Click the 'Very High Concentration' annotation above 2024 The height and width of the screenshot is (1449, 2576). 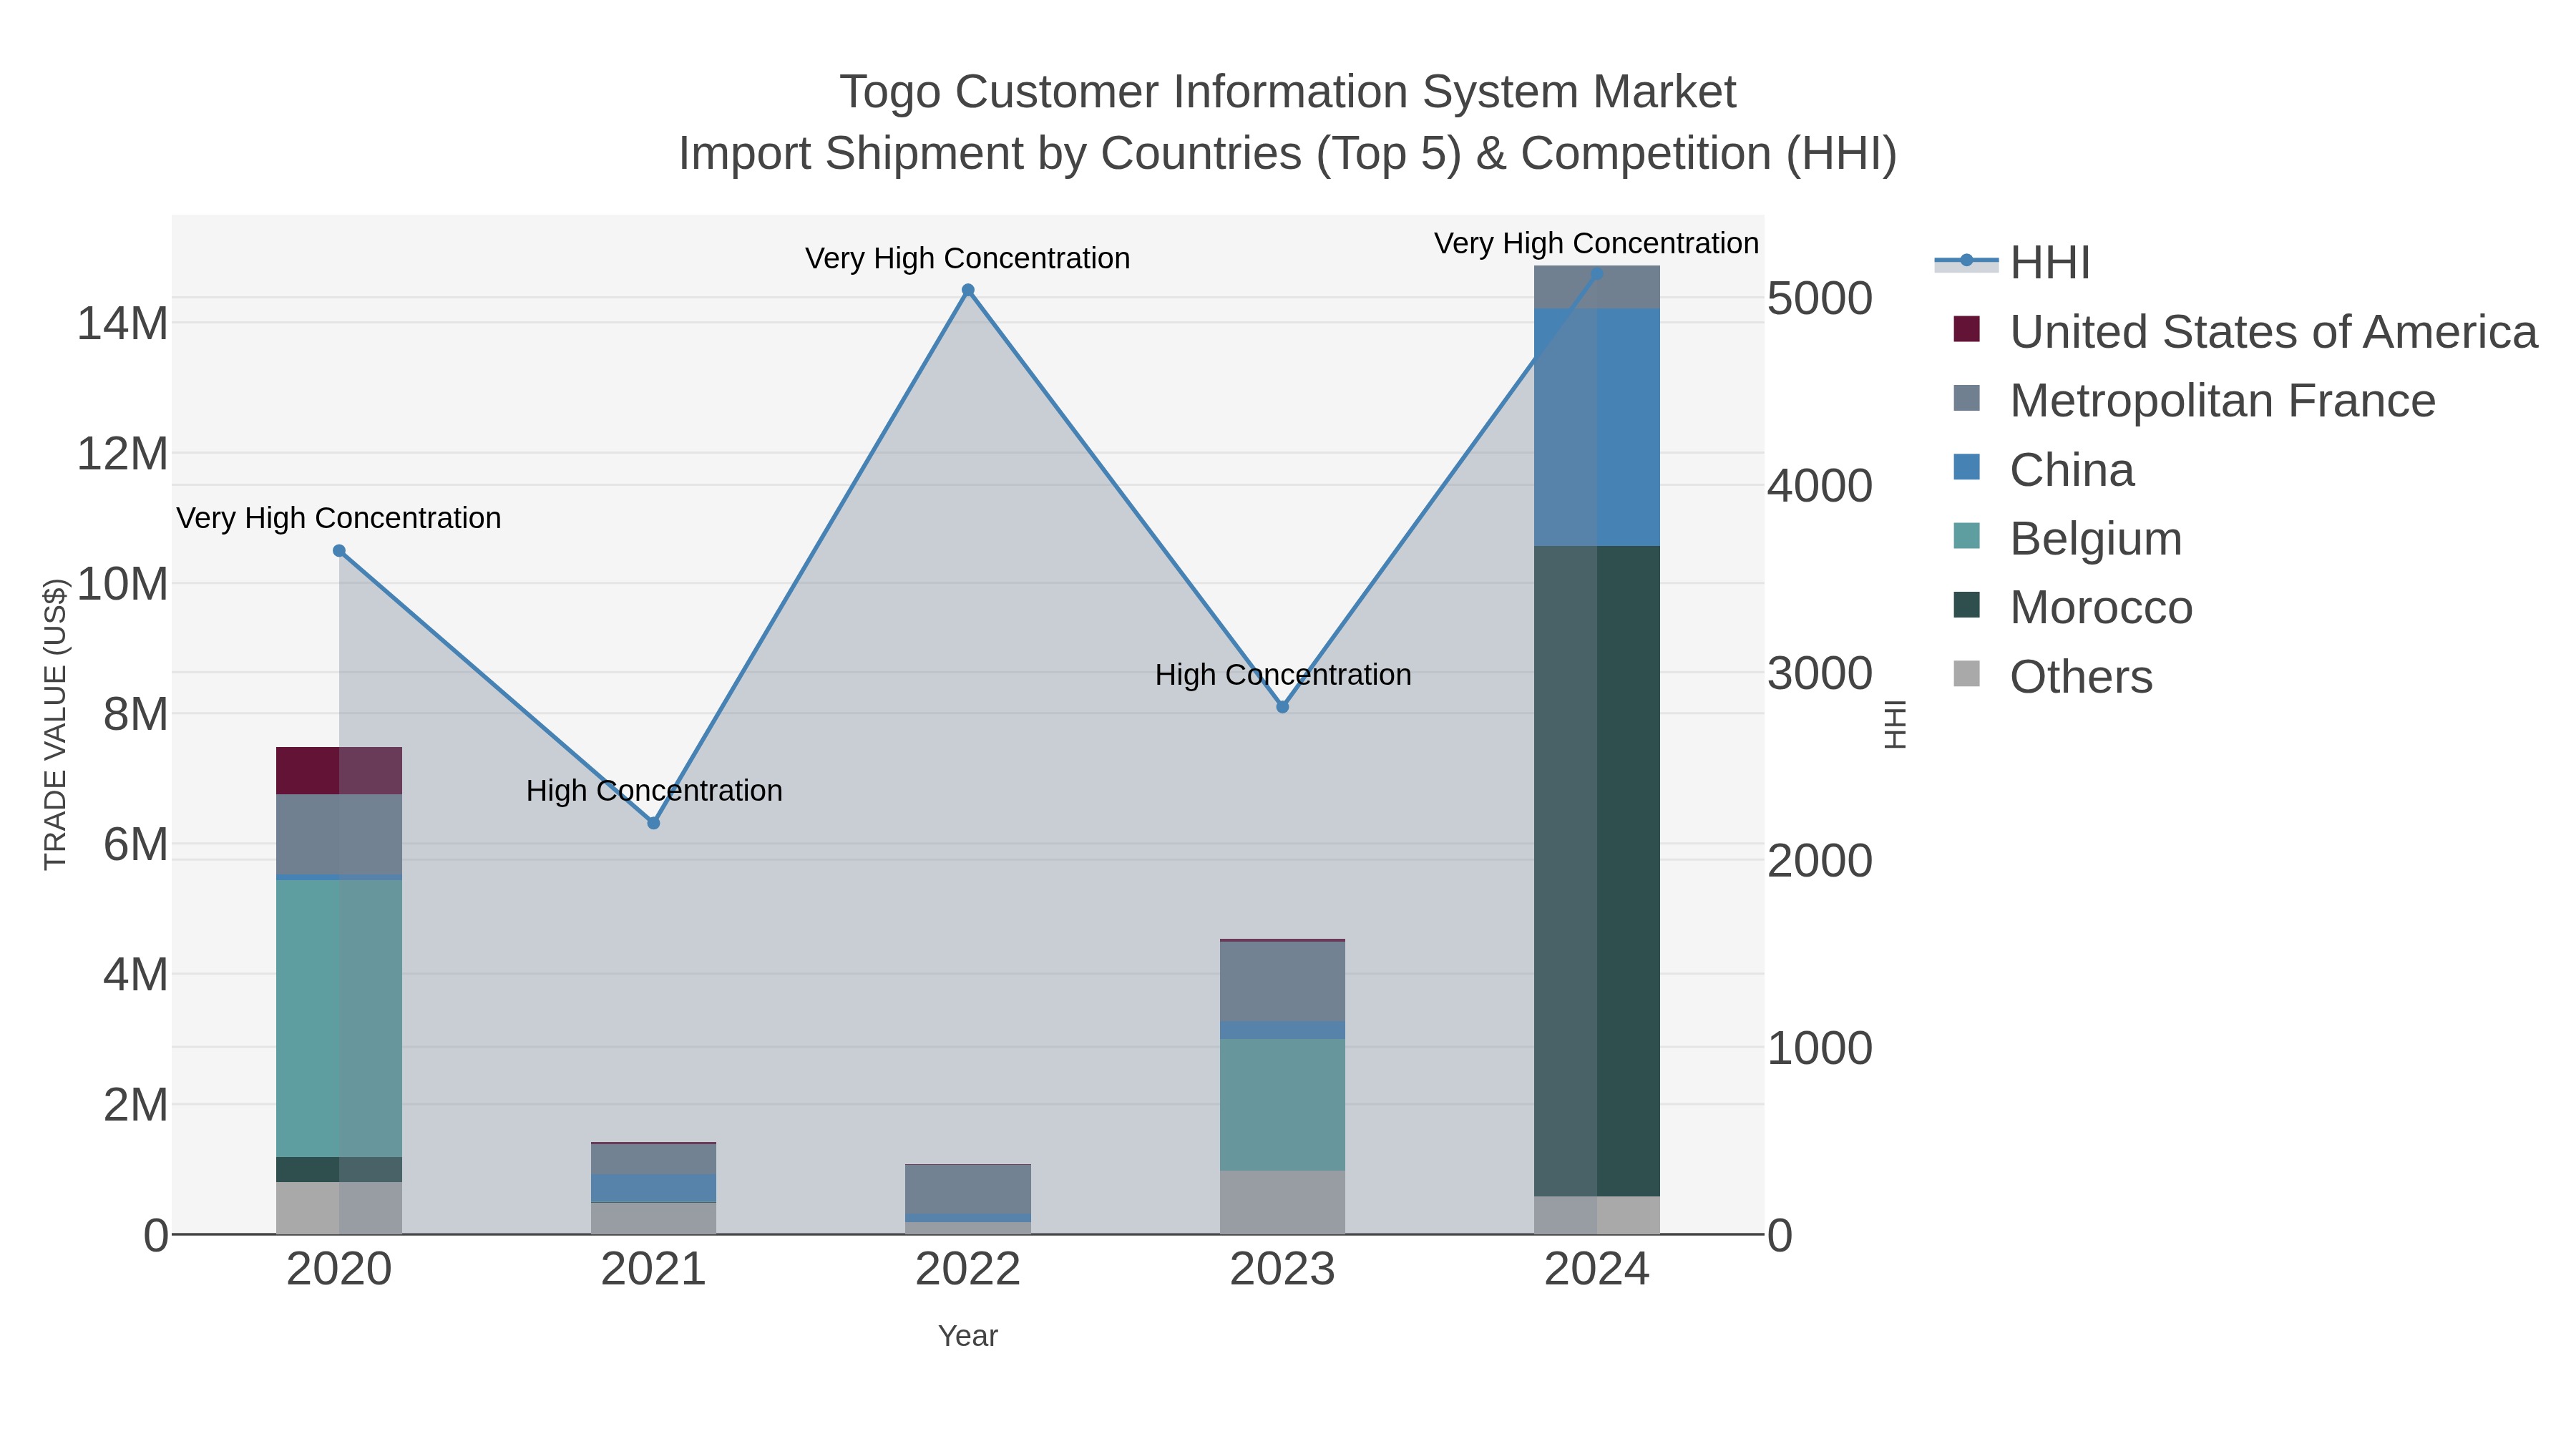tap(1596, 243)
